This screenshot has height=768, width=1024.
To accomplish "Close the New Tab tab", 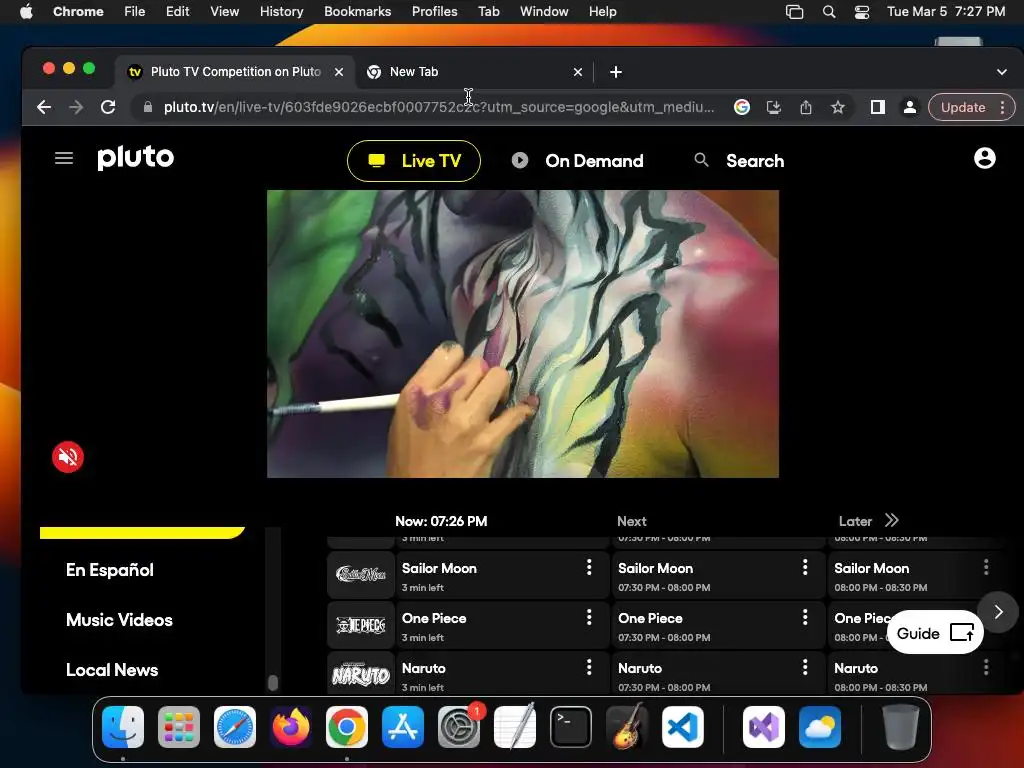I will pyautogui.click(x=577, y=72).
